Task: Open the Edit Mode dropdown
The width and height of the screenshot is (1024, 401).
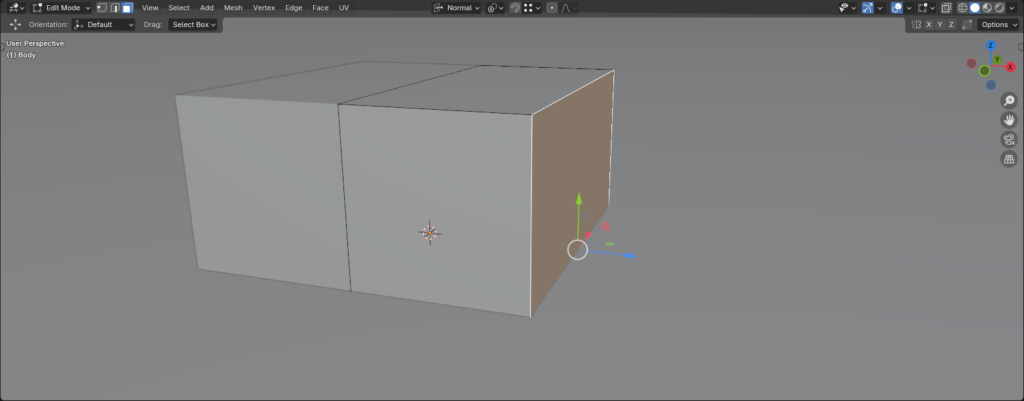Action: [62, 7]
